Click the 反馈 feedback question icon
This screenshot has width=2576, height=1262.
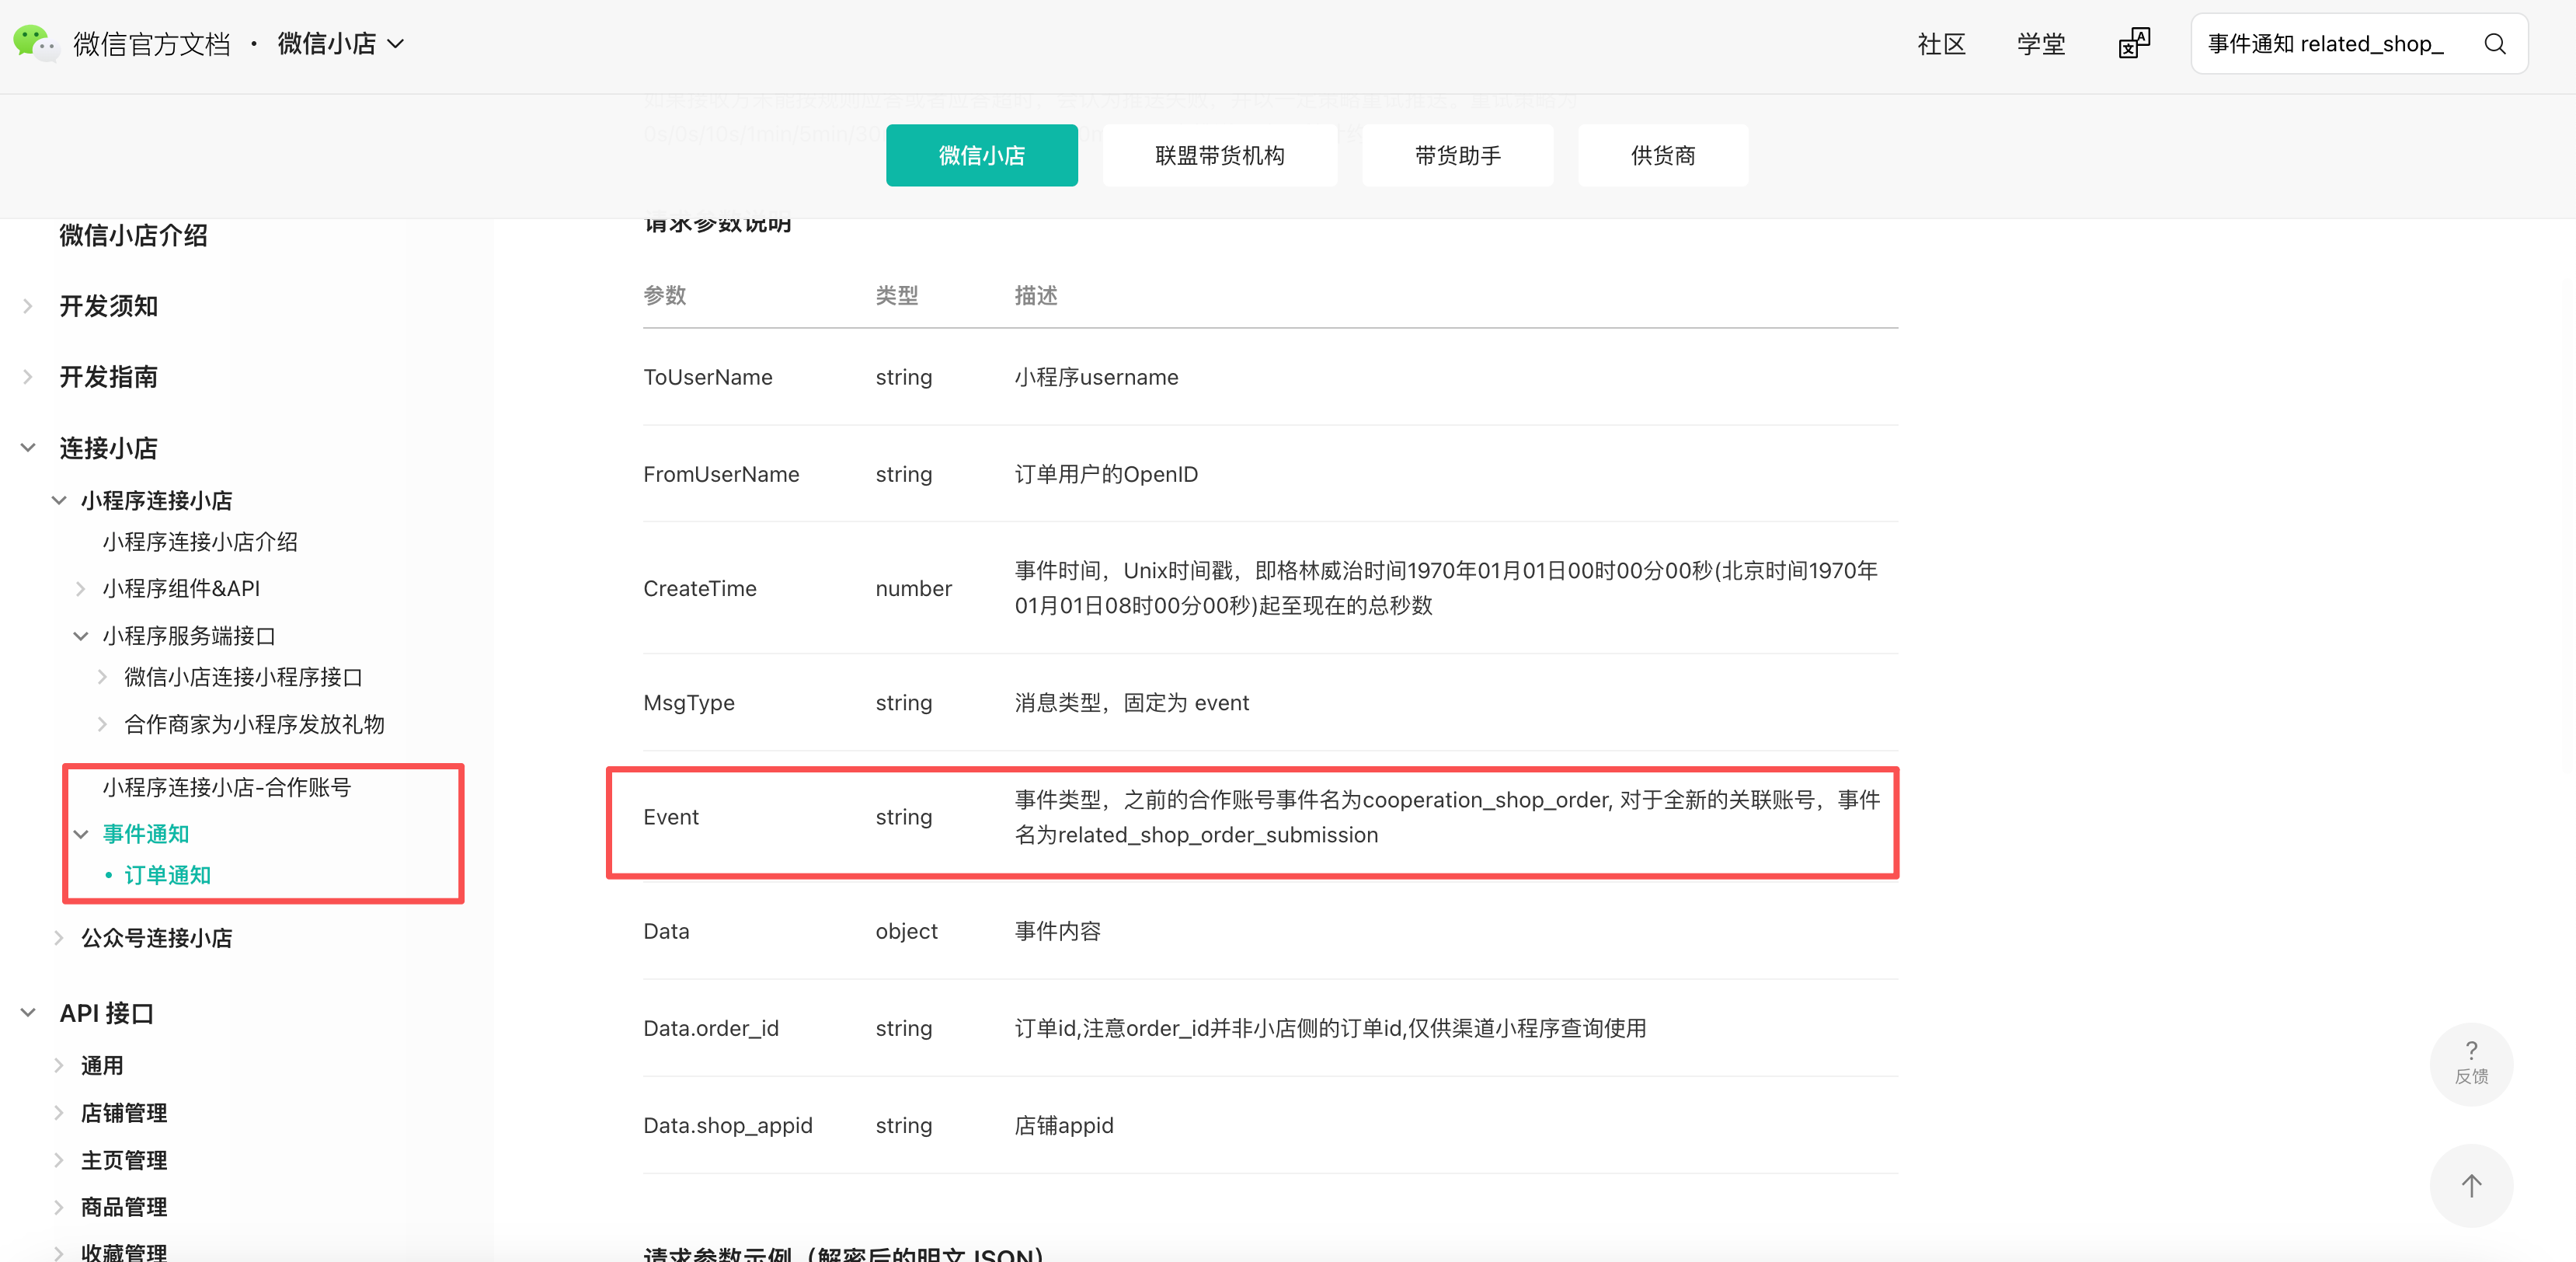pos(2470,1062)
